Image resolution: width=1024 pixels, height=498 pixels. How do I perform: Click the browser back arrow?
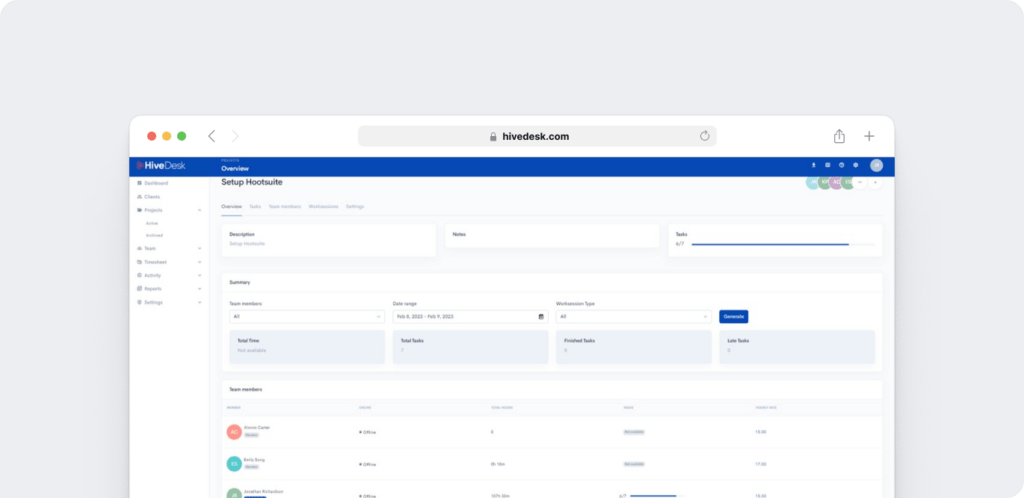point(211,136)
